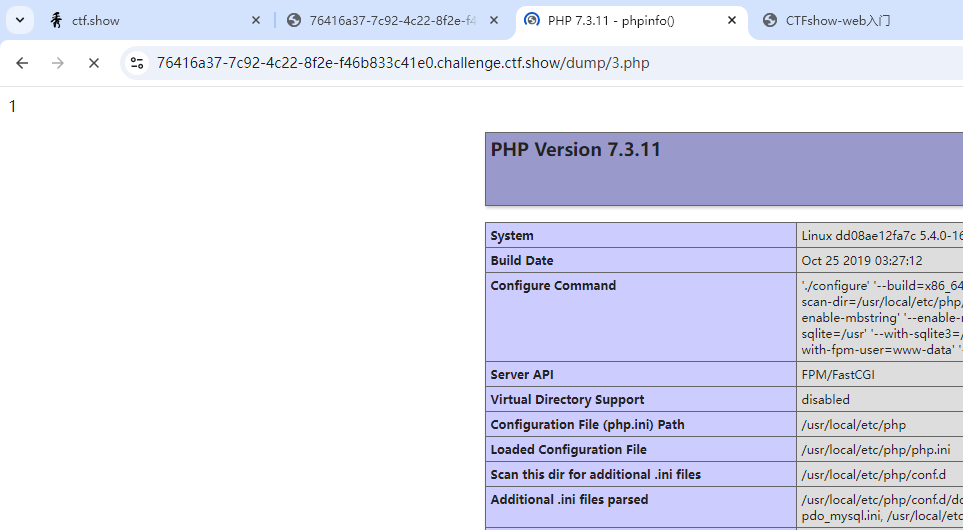
Task: Close the 76416a37 challenge tab
Action: tap(494, 20)
